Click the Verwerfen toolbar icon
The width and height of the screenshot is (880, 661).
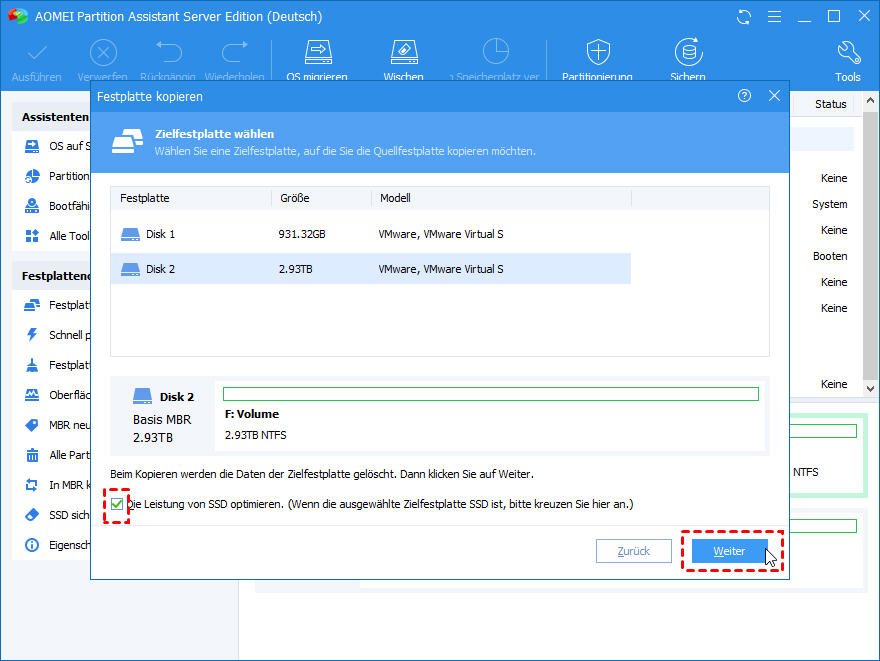(x=103, y=53)
